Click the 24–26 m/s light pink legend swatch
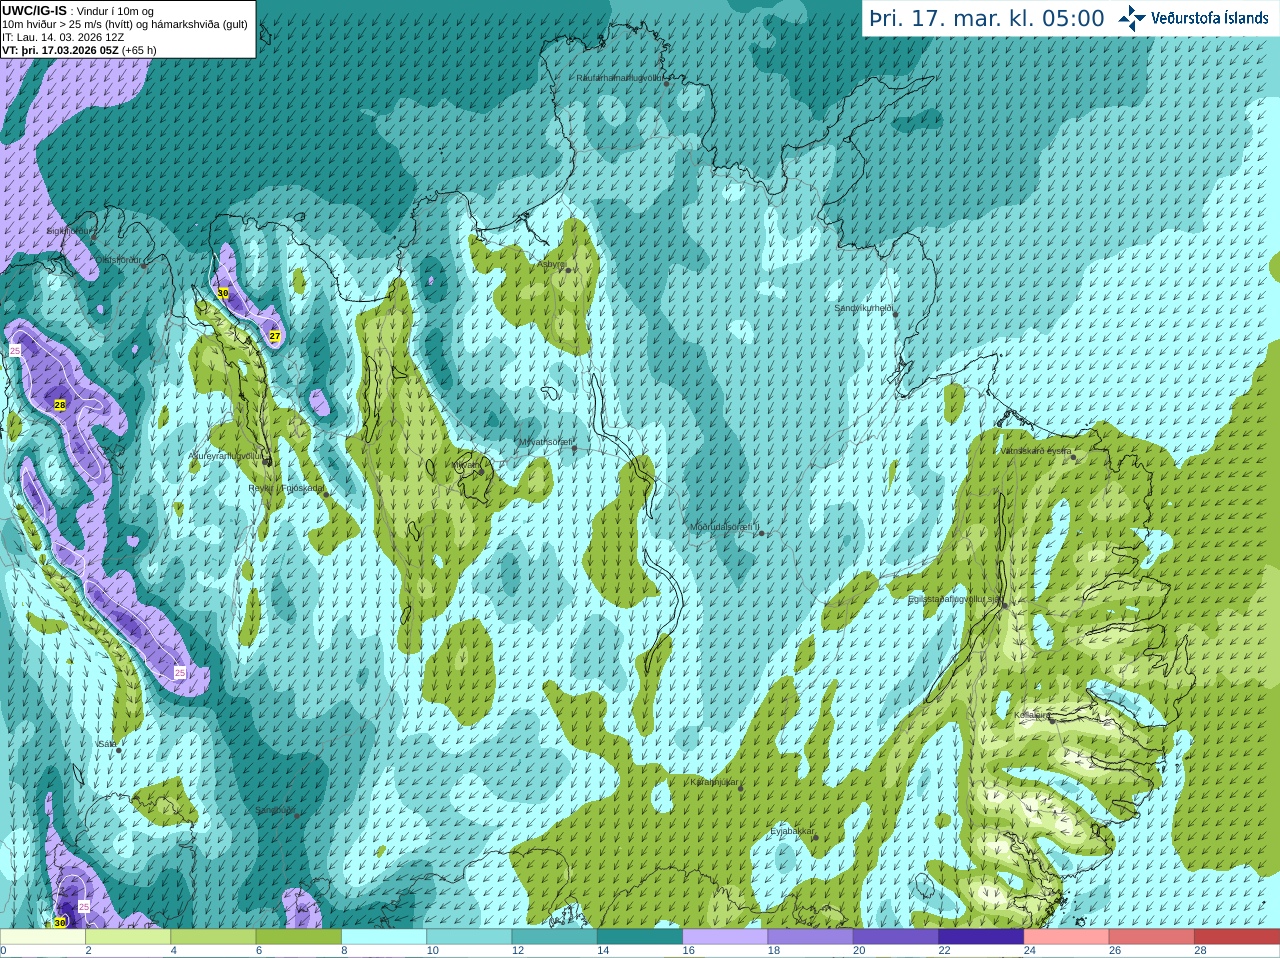1280x958 pixels. click(x=1067, y=937)
